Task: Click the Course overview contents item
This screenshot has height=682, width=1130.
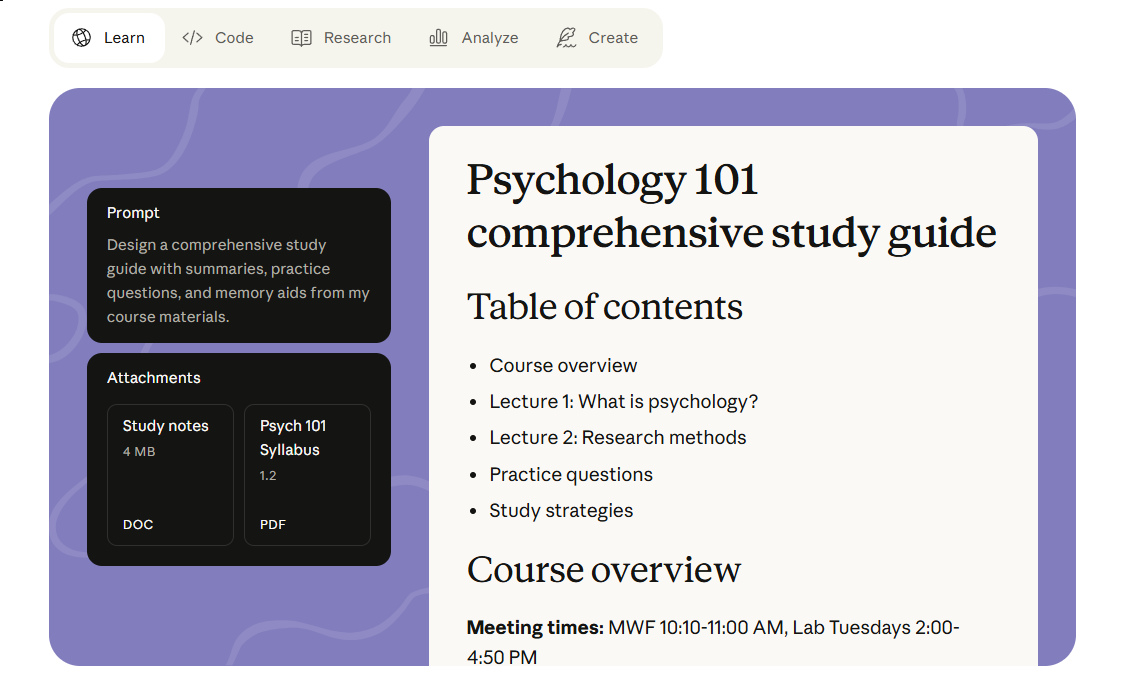Action: 563,366
